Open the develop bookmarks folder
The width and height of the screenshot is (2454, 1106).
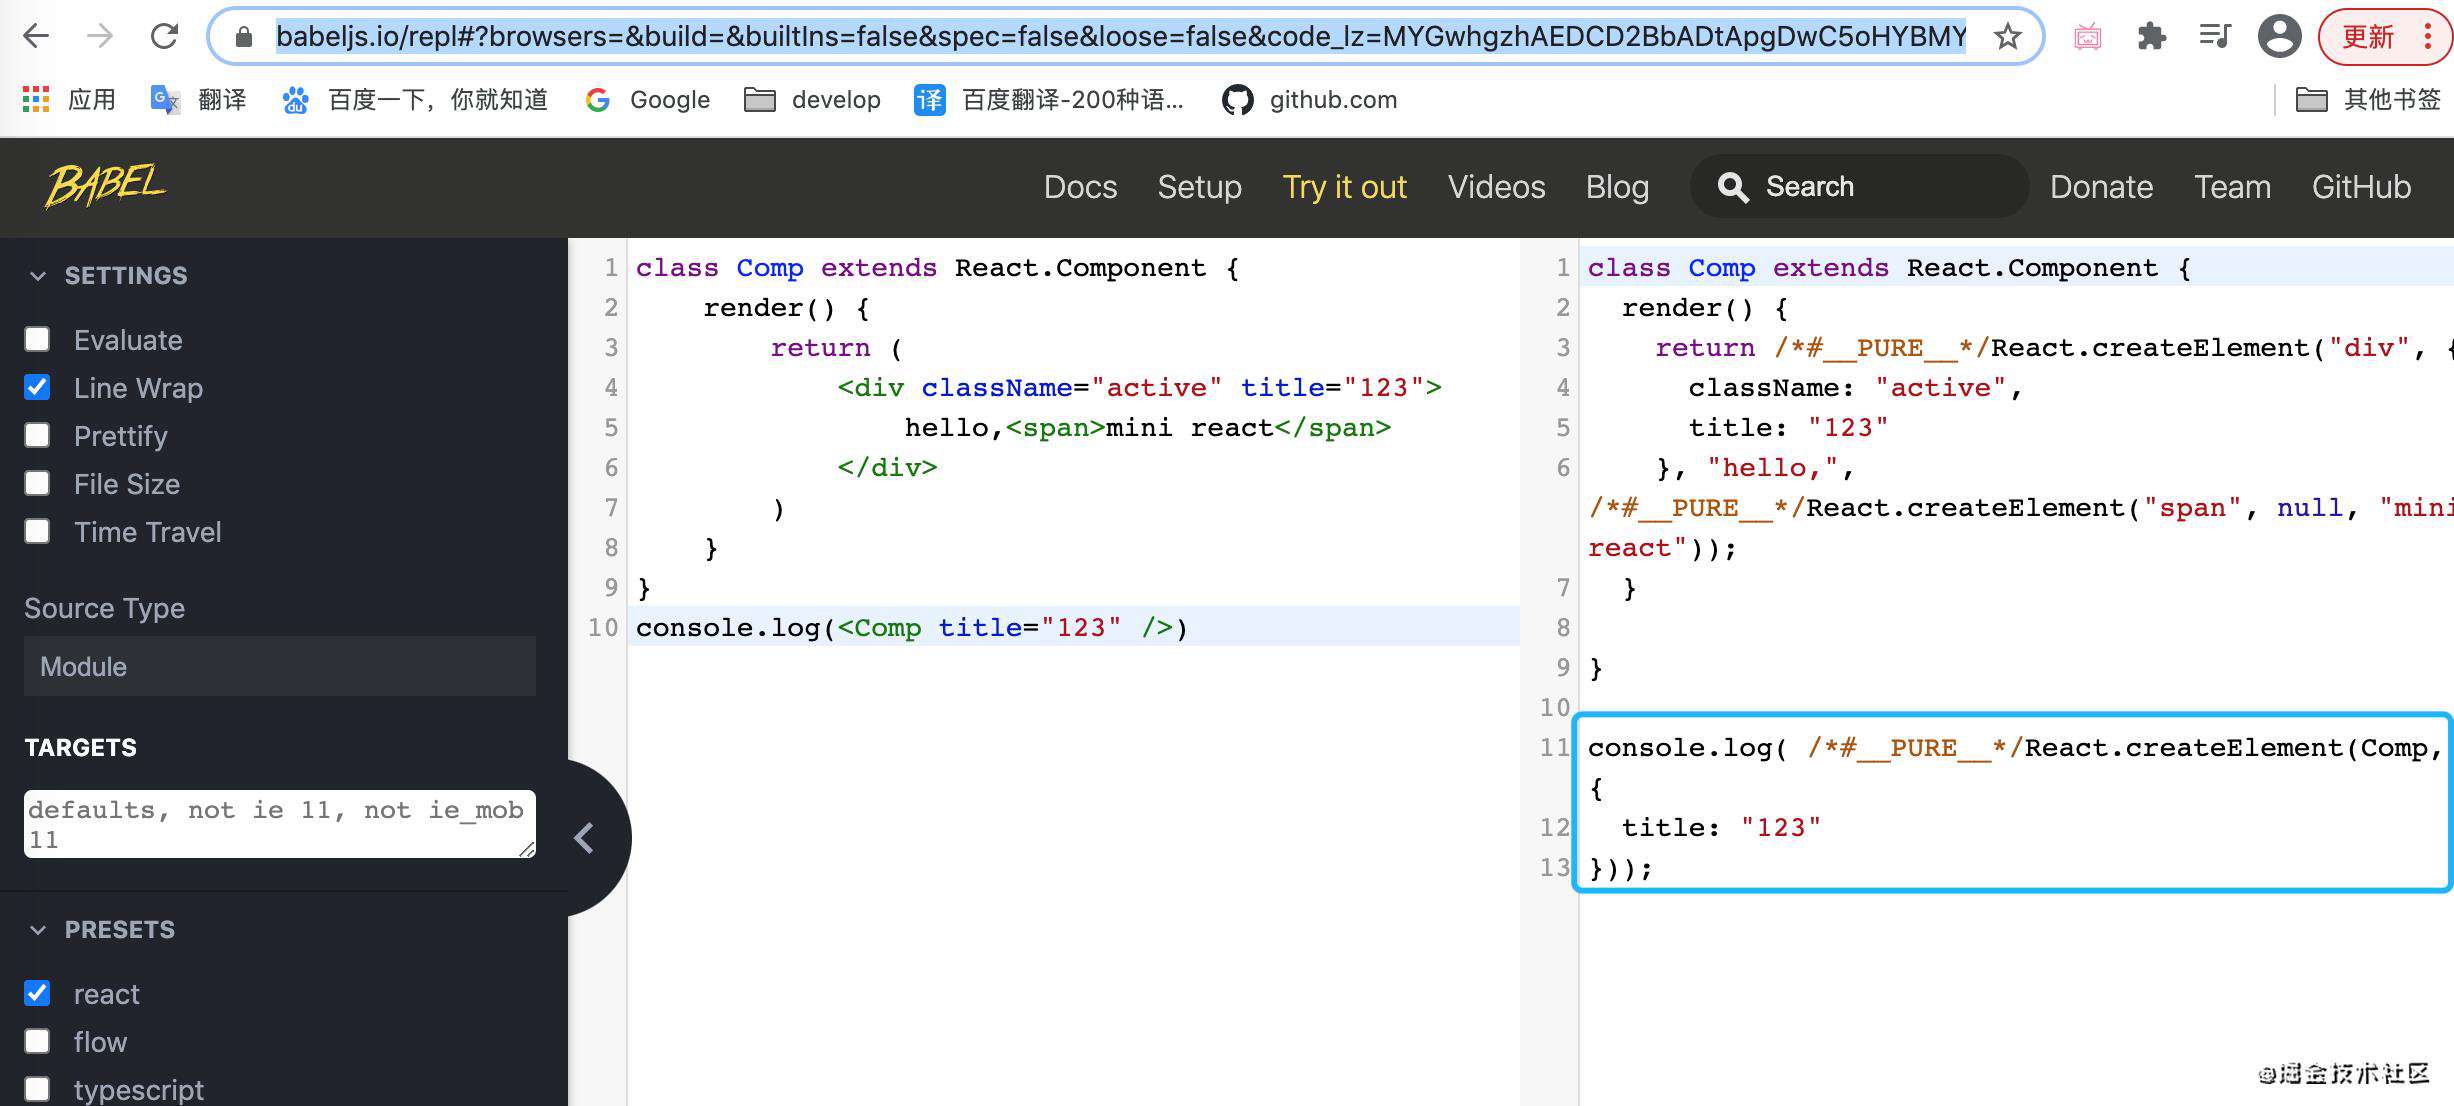(812, 99)
